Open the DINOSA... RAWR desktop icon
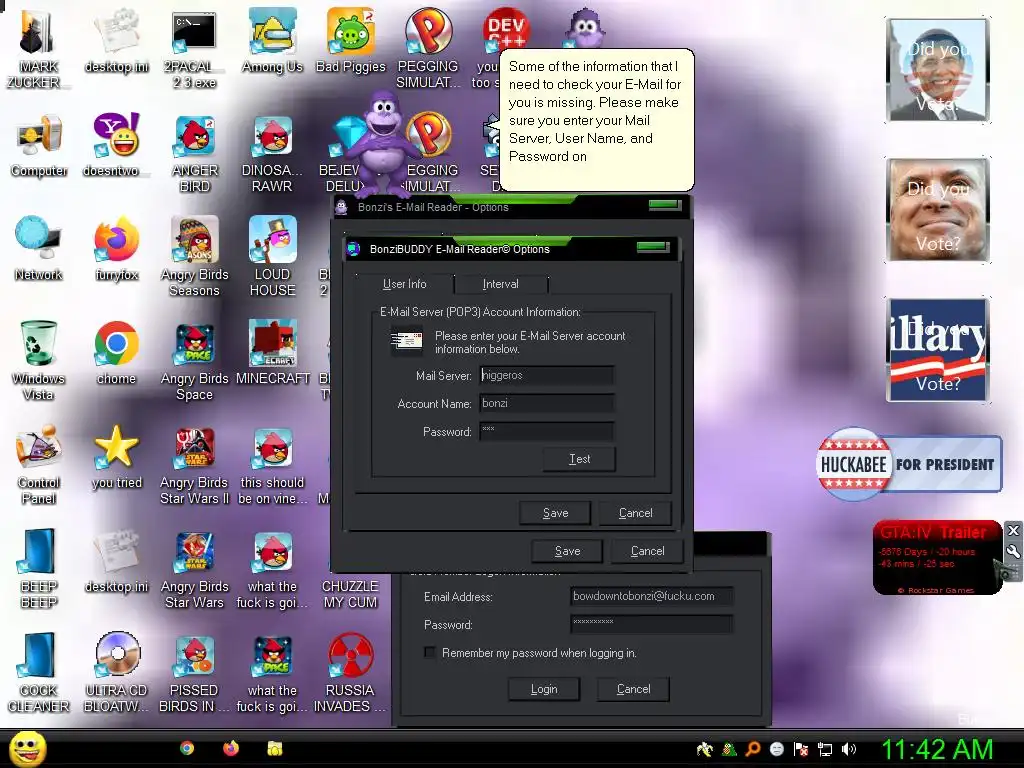Viewport: 1024px width, 768px height. [272, 153]
